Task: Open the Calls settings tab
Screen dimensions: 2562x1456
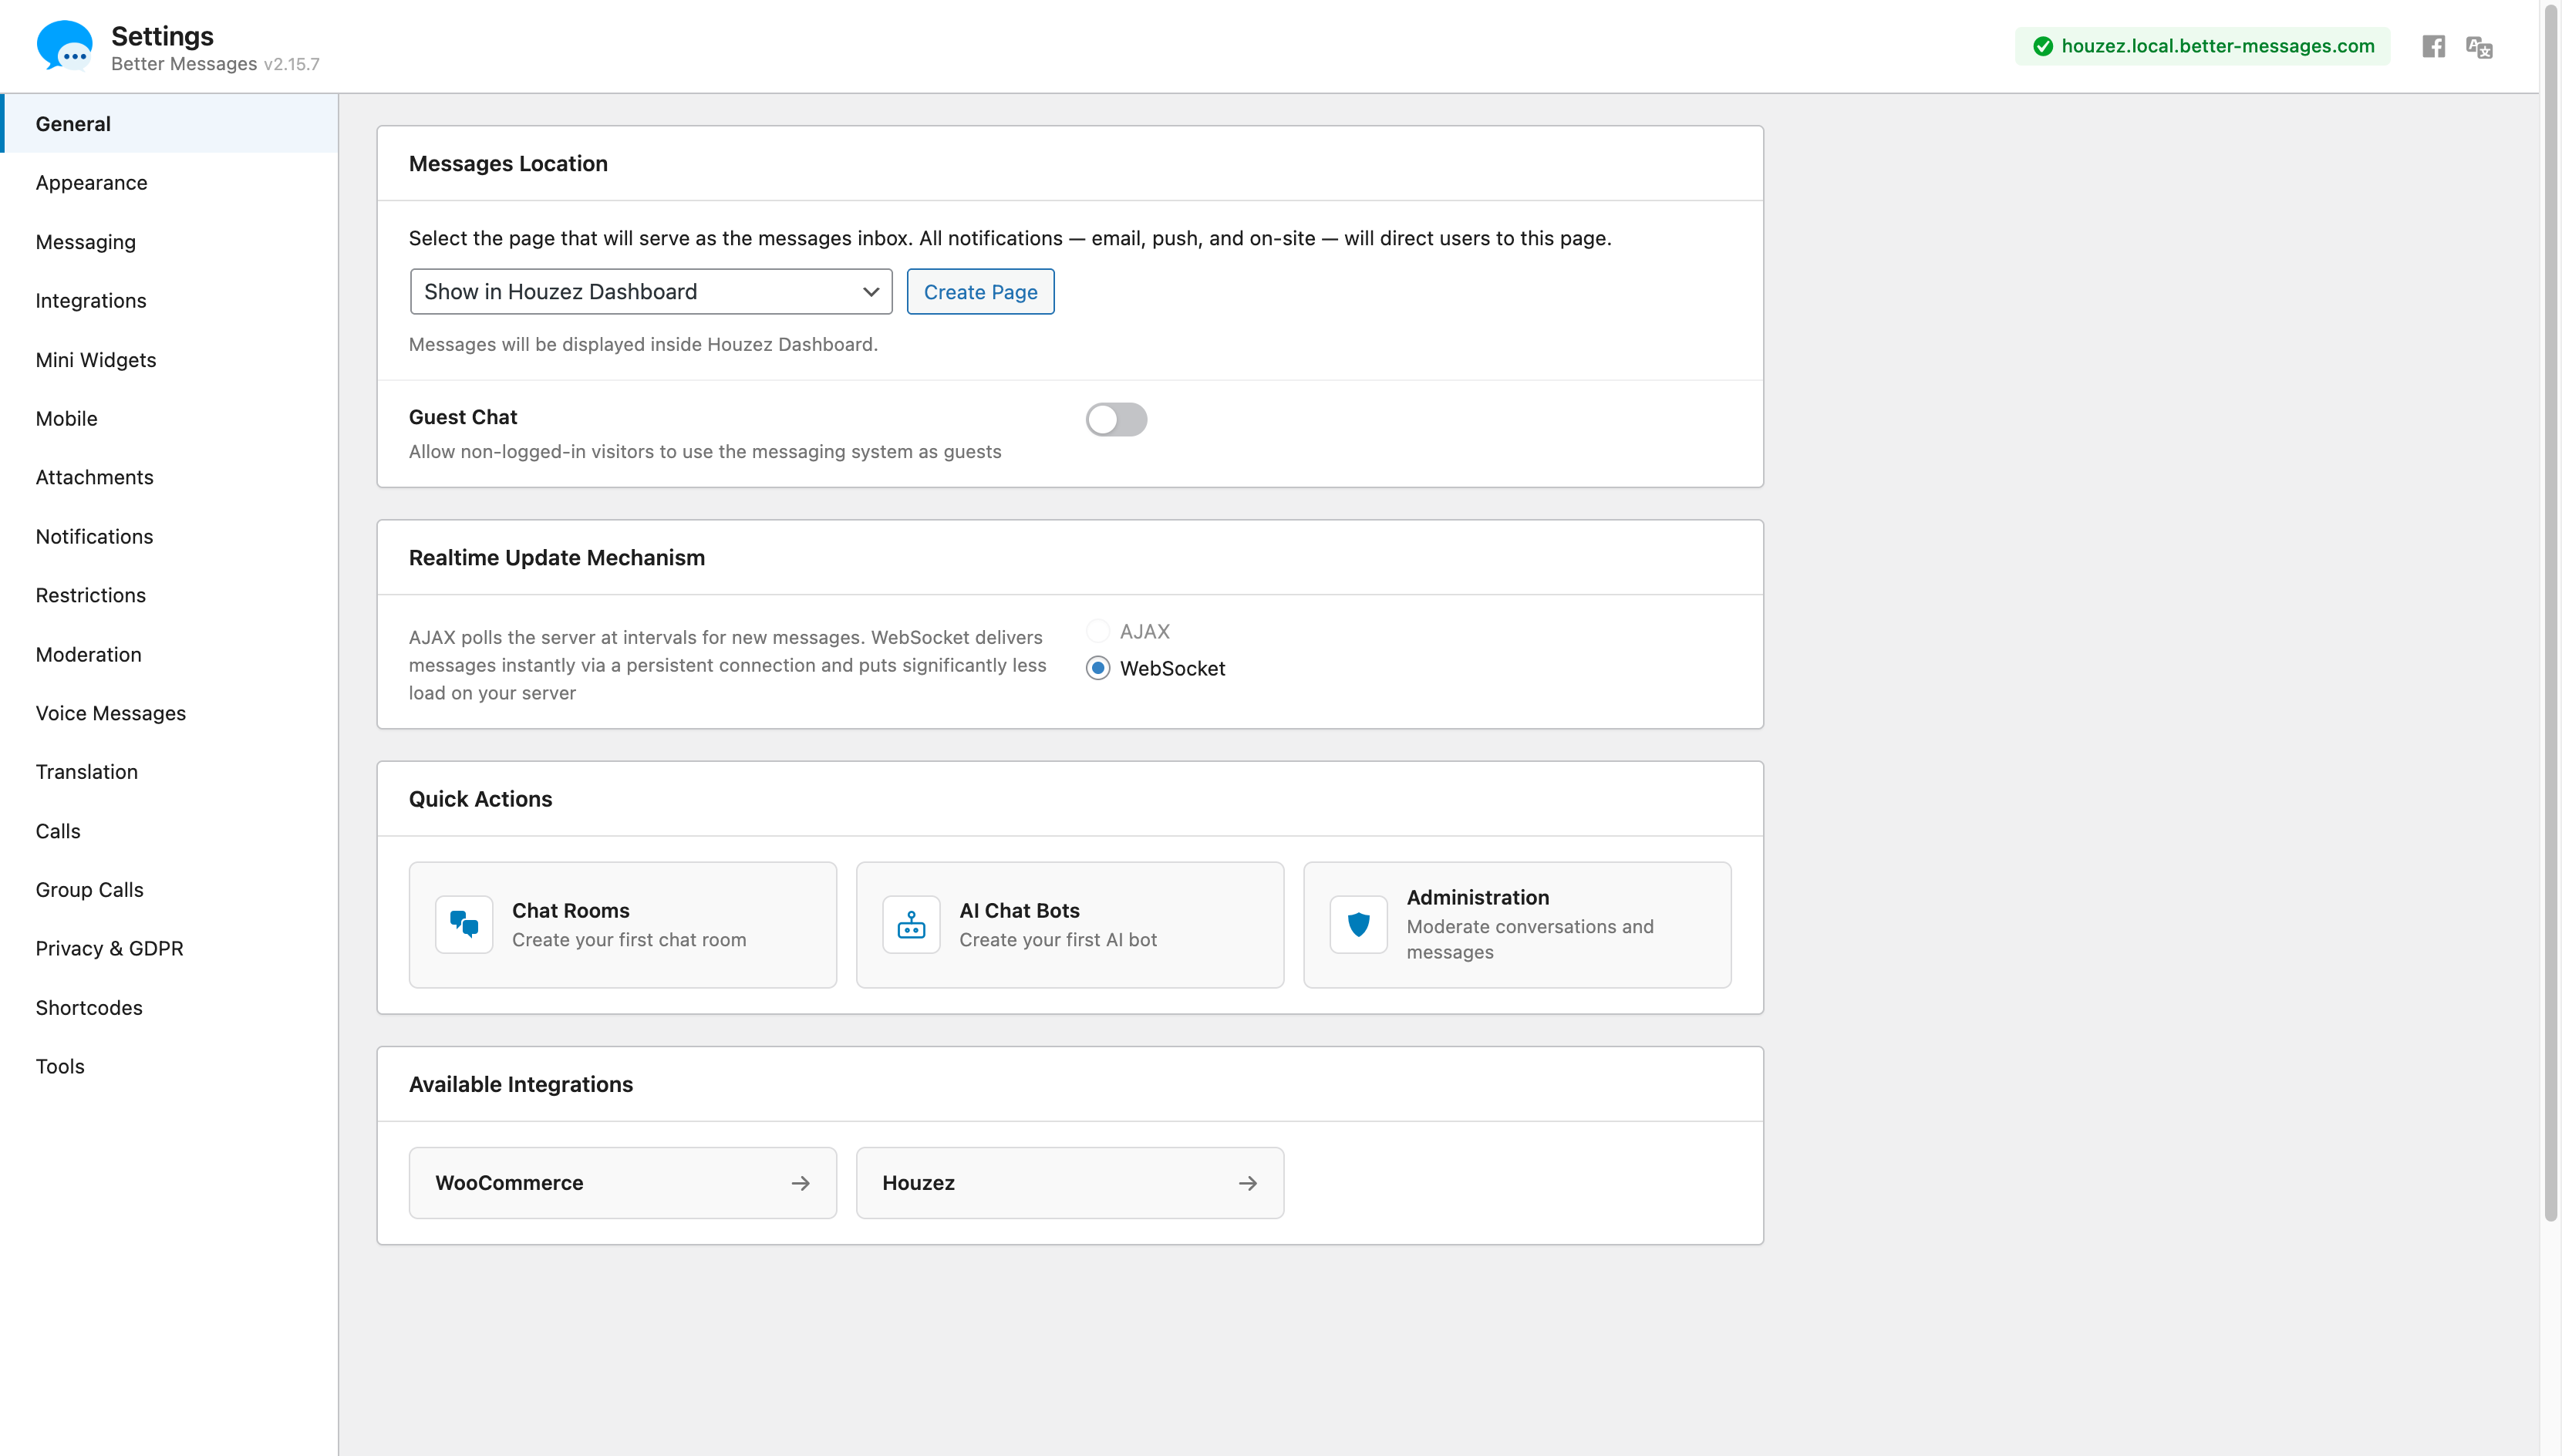Action: click(170, 830)
